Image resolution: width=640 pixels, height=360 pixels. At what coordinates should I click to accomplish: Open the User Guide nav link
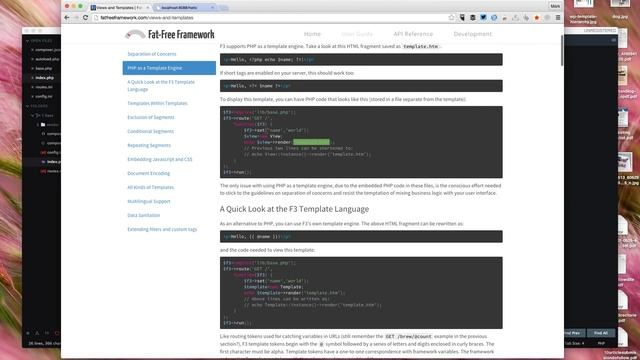(x=357, y=34)
